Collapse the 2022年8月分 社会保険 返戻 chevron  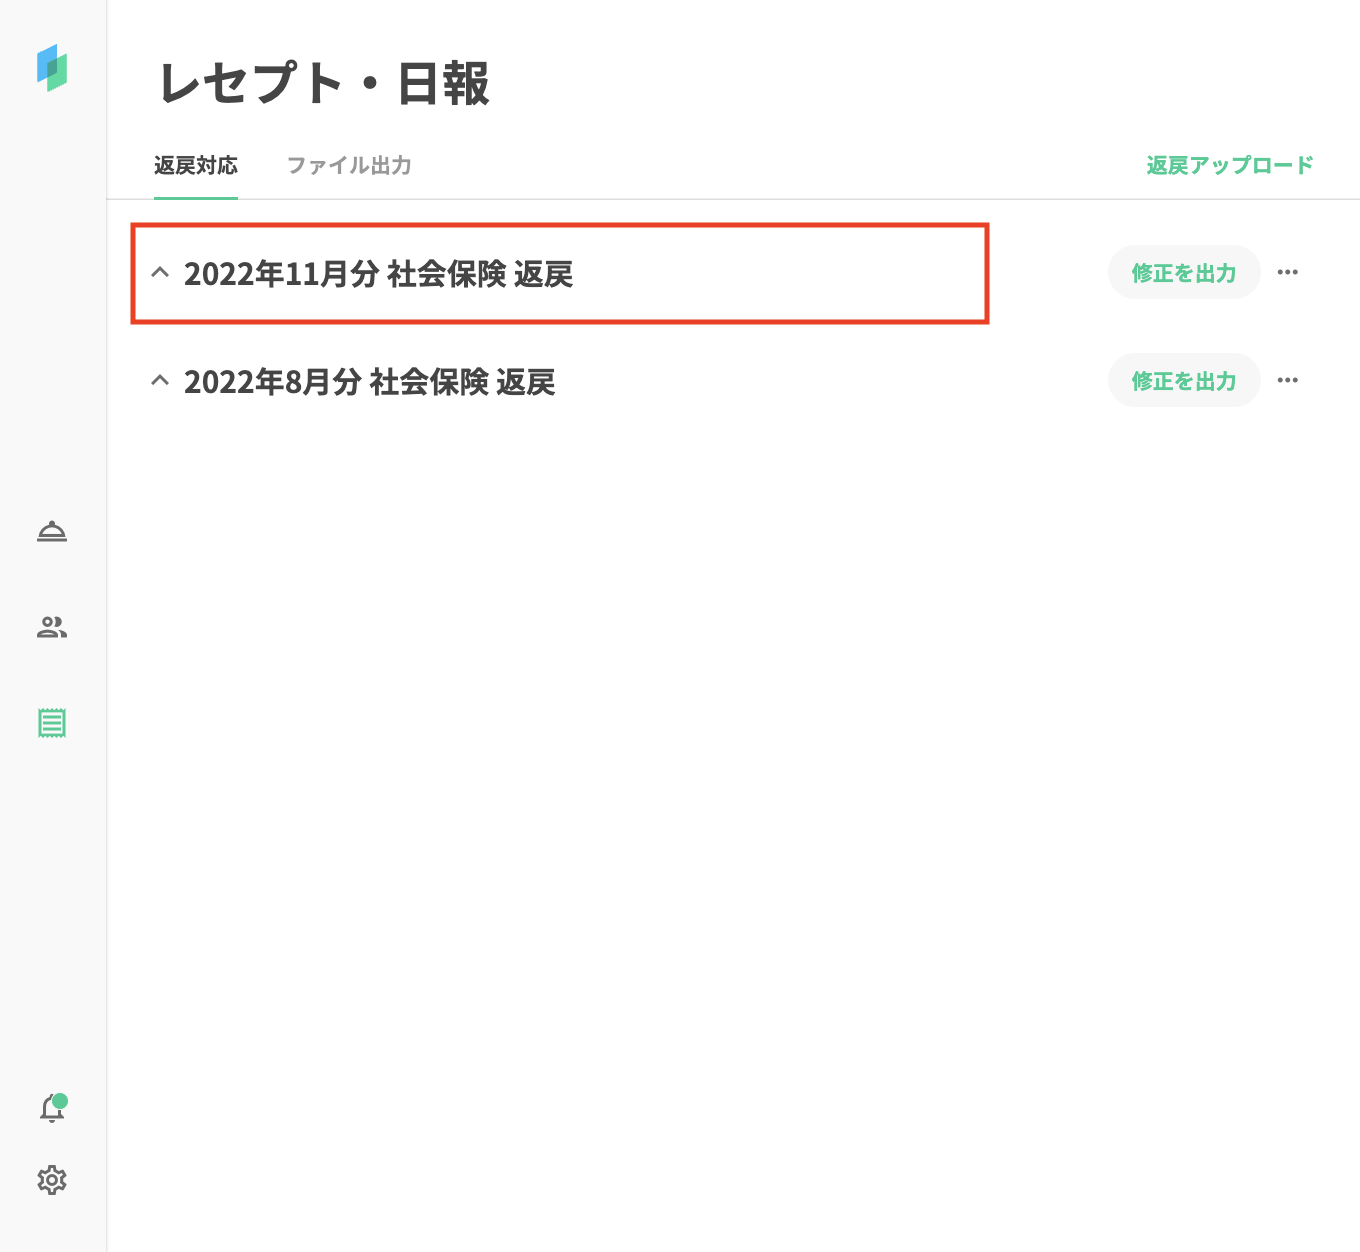(160, 380)
